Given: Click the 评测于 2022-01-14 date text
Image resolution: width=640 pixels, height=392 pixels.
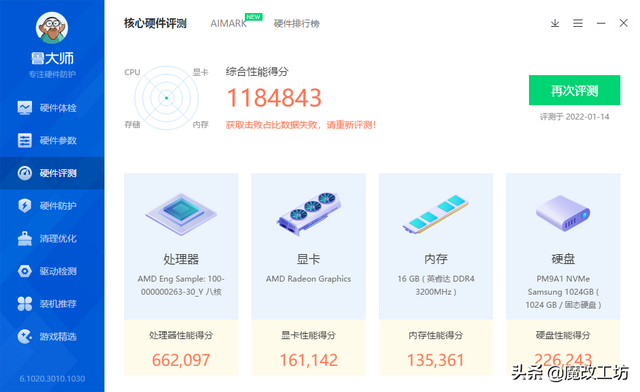Looking at the screenshot, I should click(x=574, y=117).
